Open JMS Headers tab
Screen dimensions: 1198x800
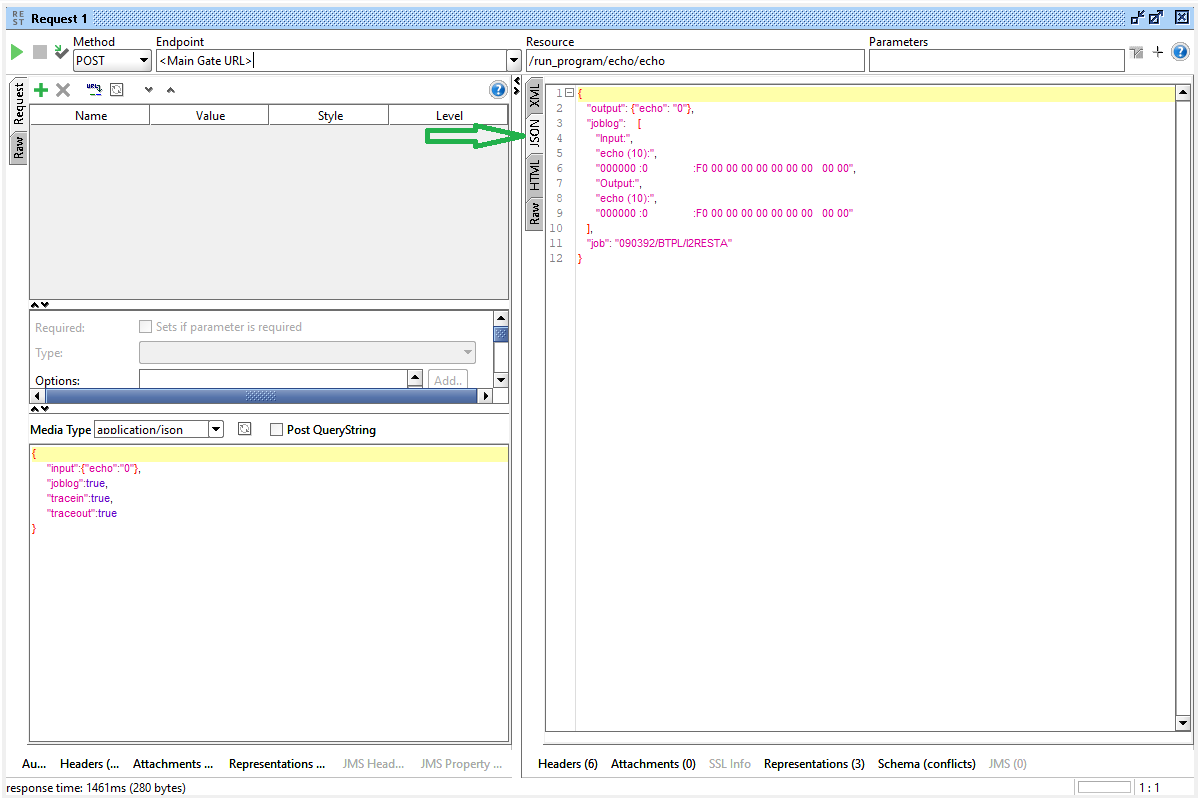pyautogui.click(x=373, y=763)
